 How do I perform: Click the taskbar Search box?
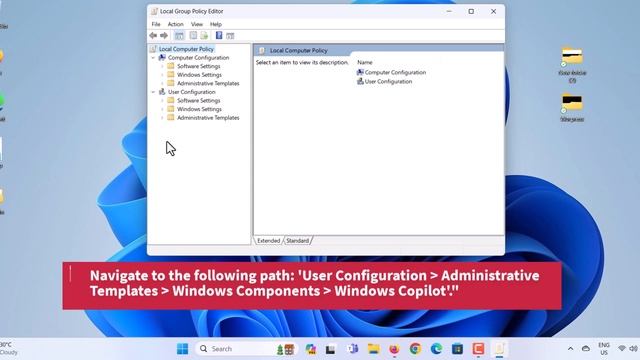246,349
